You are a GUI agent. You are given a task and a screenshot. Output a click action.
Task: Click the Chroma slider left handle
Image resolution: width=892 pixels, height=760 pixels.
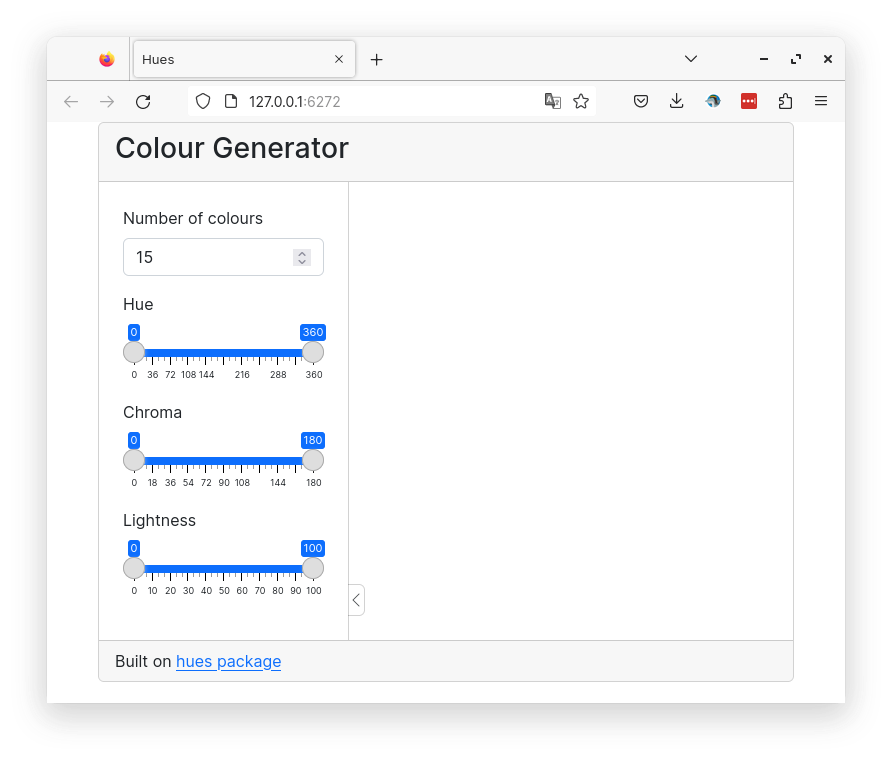pos(134,461)
